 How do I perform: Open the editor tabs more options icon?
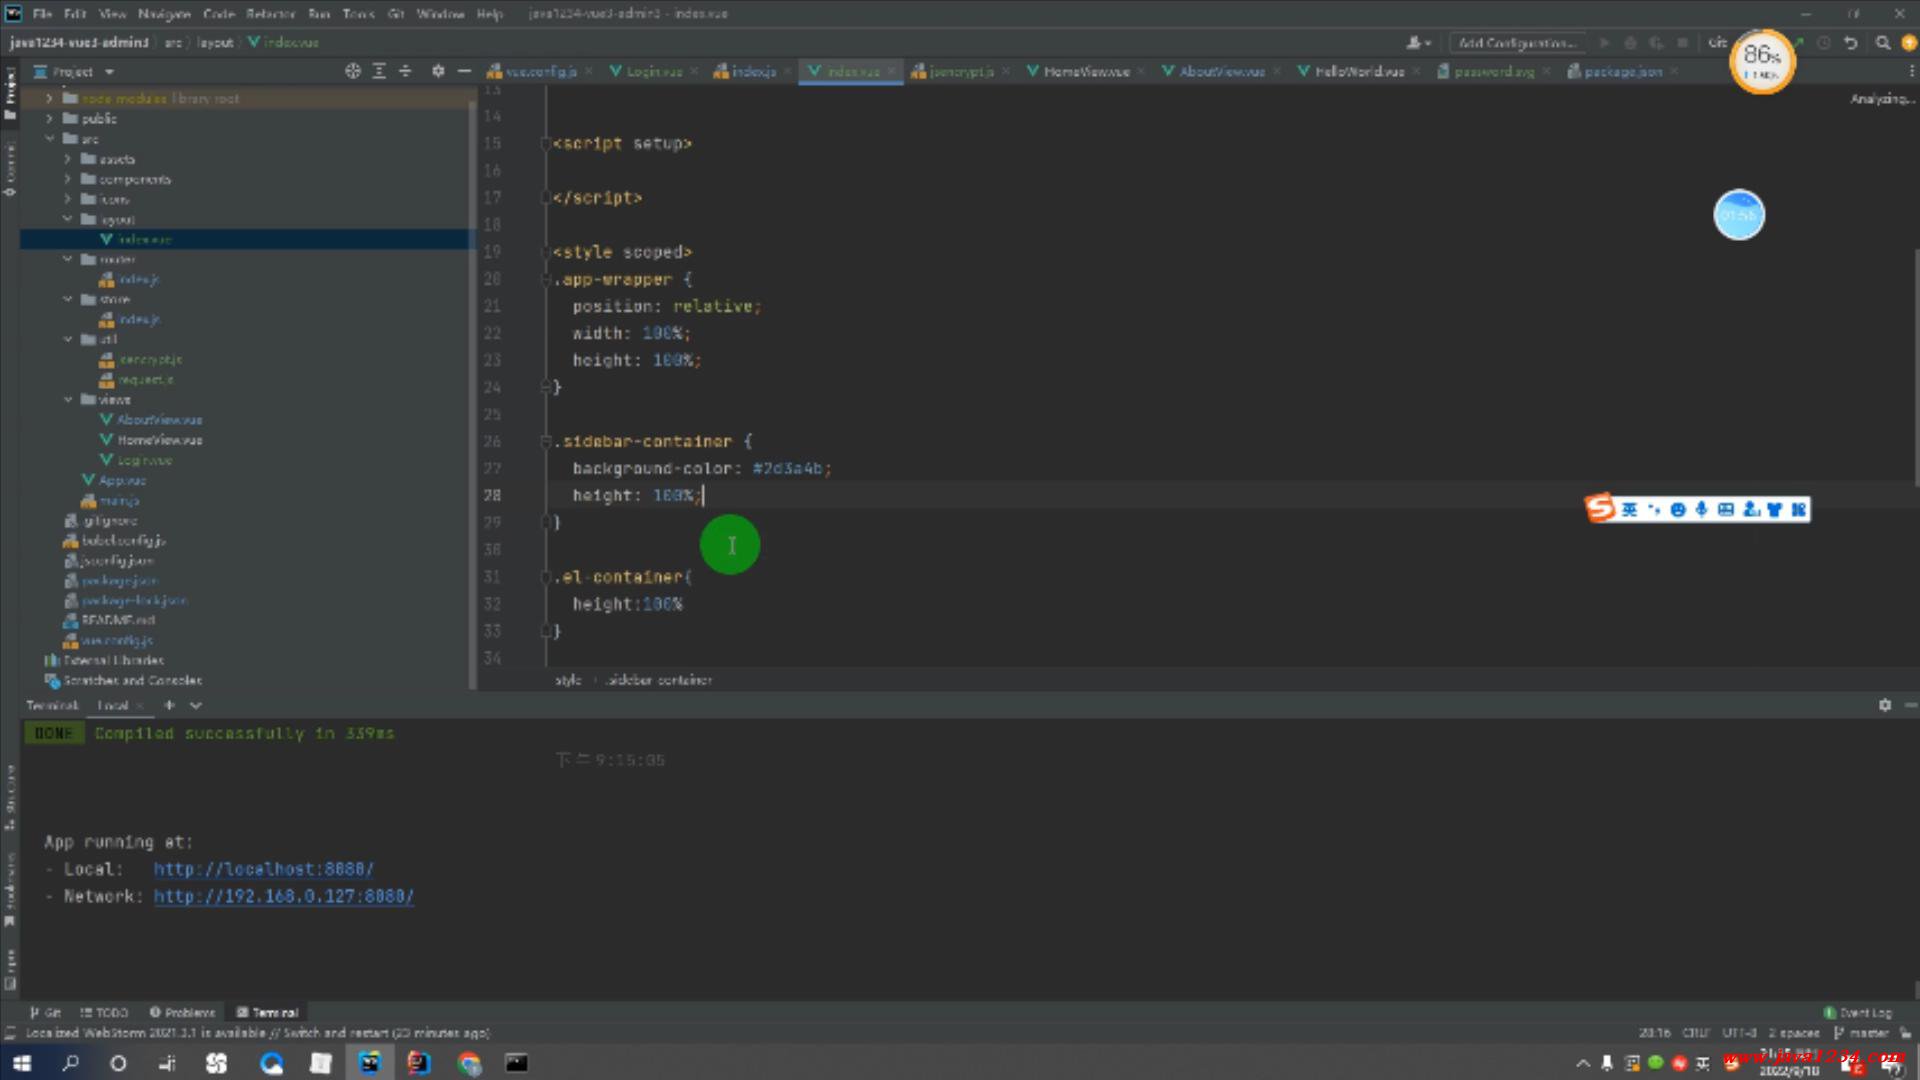[1911, 71]
